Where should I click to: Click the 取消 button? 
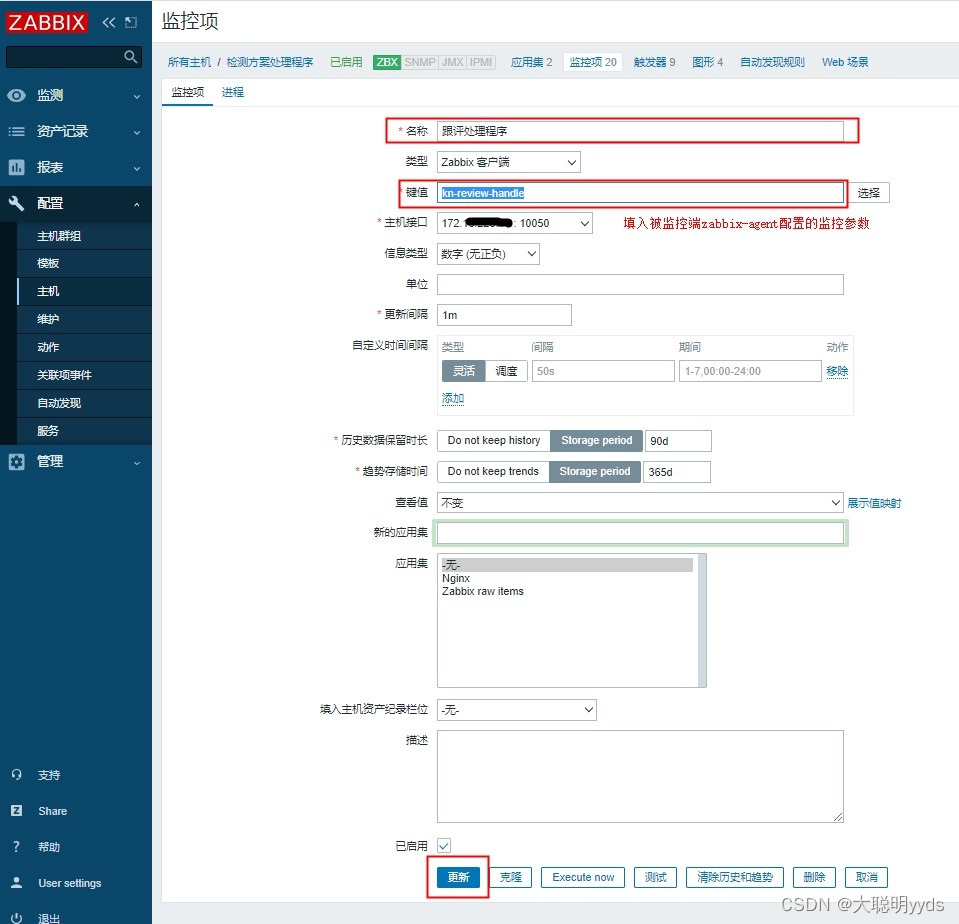[866, 877]
